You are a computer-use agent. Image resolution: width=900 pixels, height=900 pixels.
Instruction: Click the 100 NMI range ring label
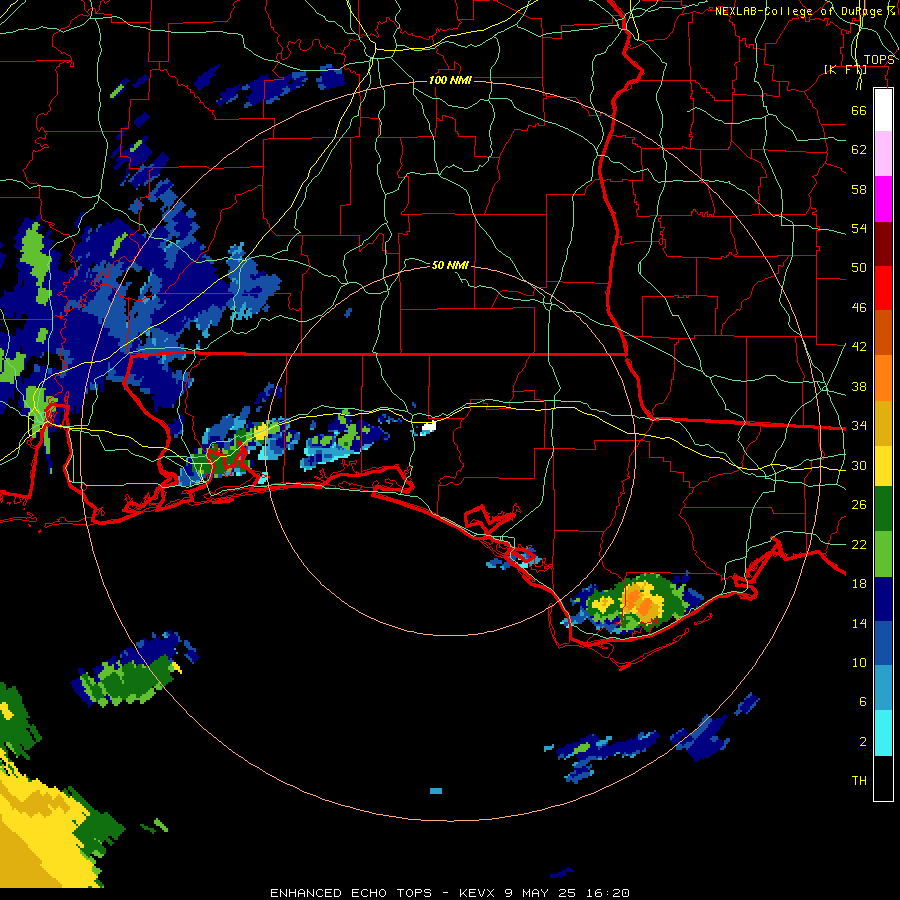click(451, 80)
